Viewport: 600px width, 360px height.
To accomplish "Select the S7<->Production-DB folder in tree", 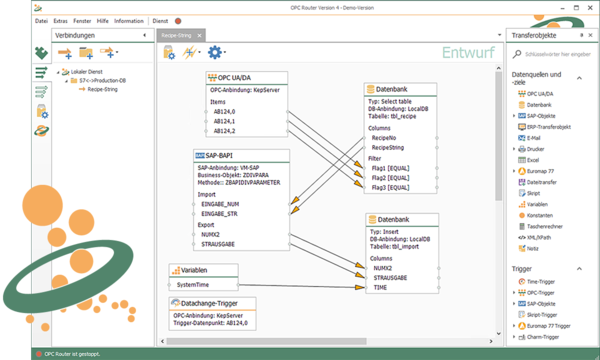I will click(98, 81).
